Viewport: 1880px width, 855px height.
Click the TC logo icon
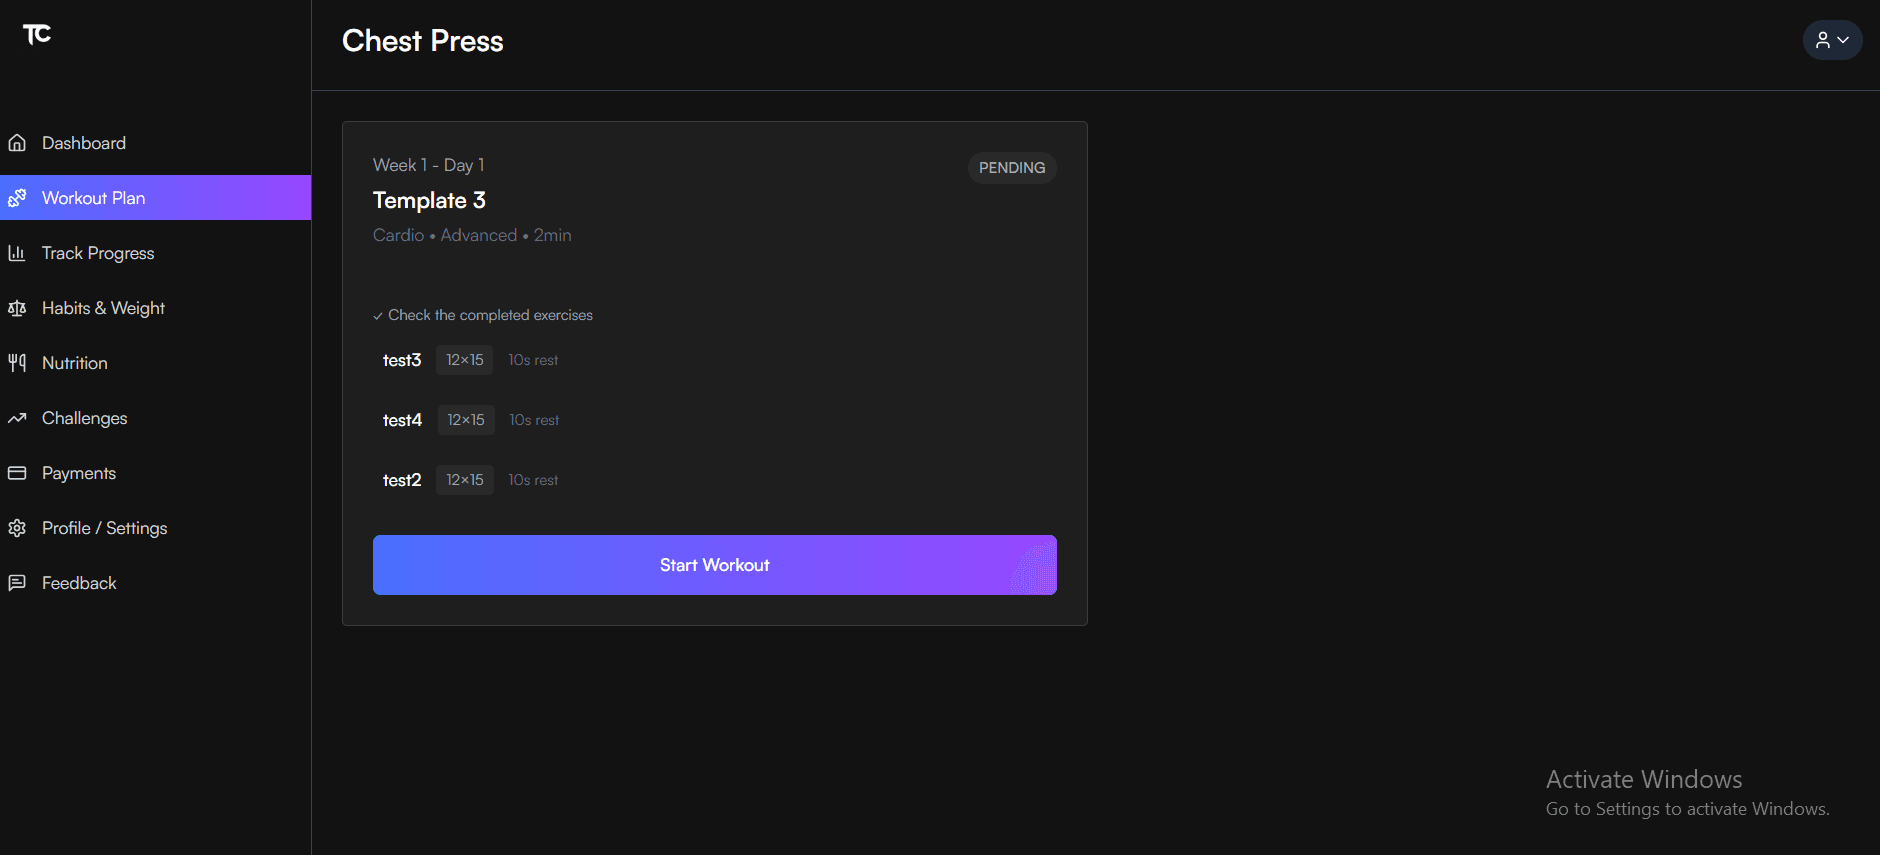pos(37,35)
